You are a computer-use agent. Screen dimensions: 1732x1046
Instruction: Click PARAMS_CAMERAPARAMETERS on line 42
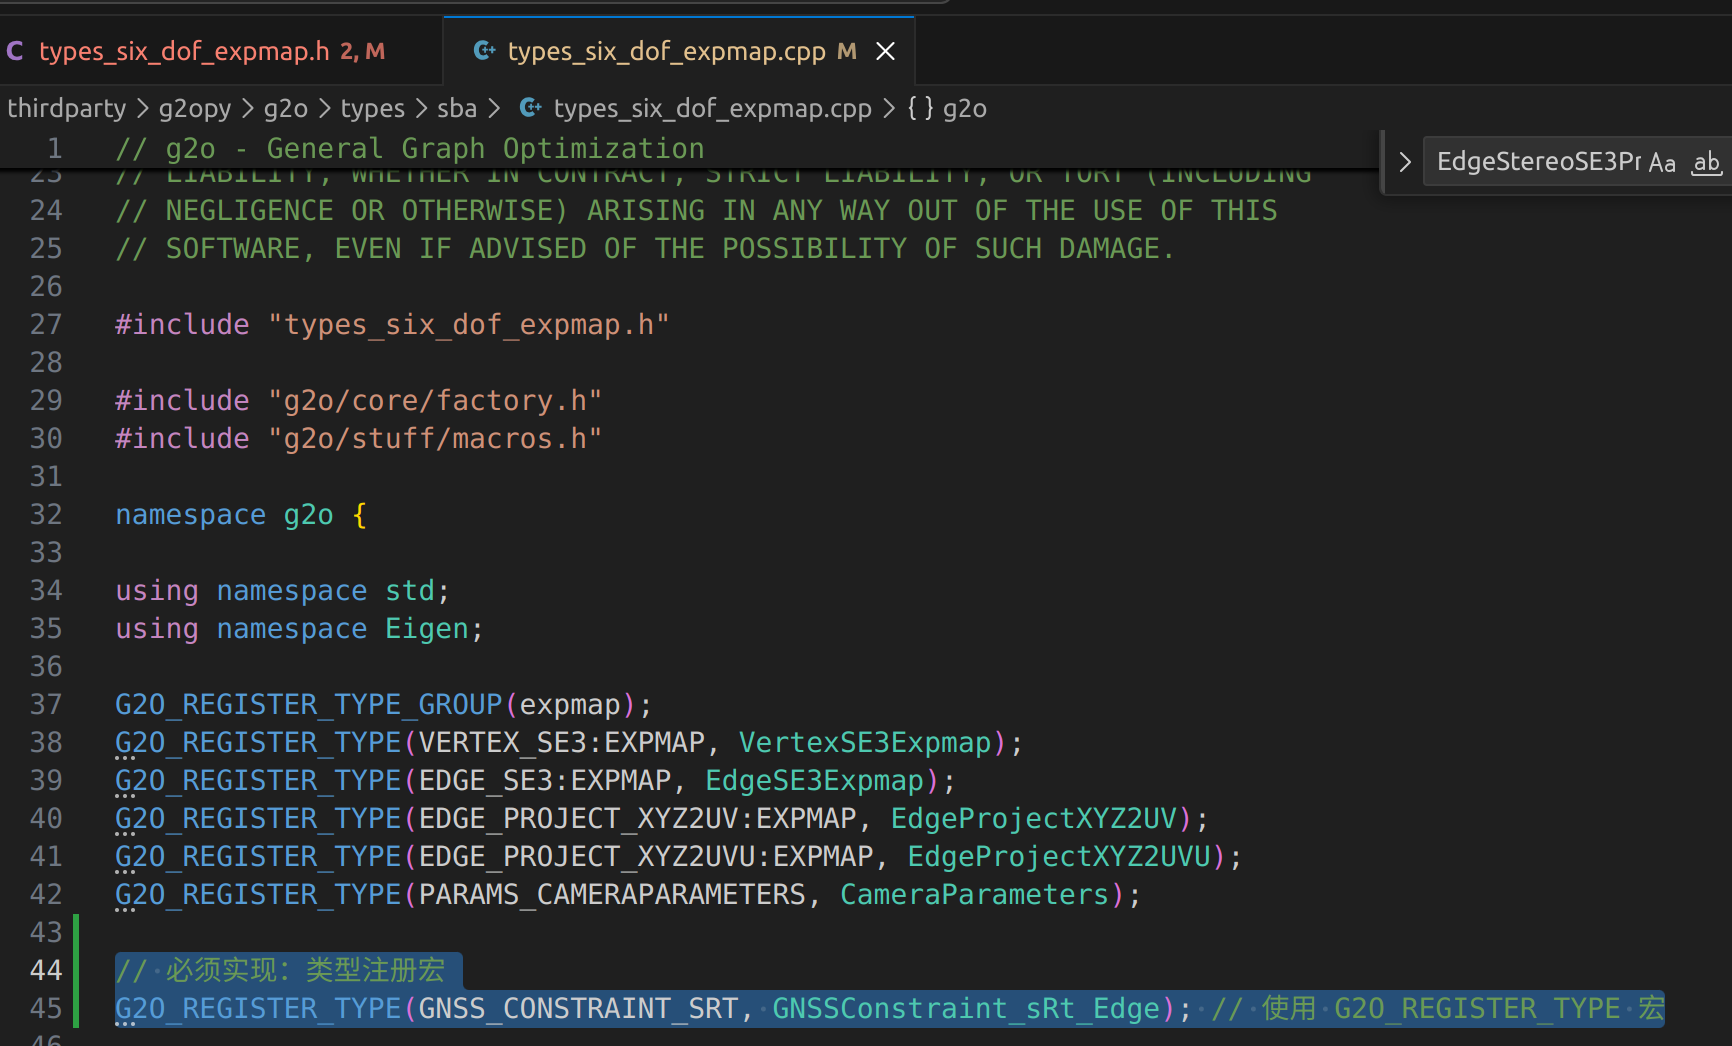pyautogui.click(x=612, y=894)
